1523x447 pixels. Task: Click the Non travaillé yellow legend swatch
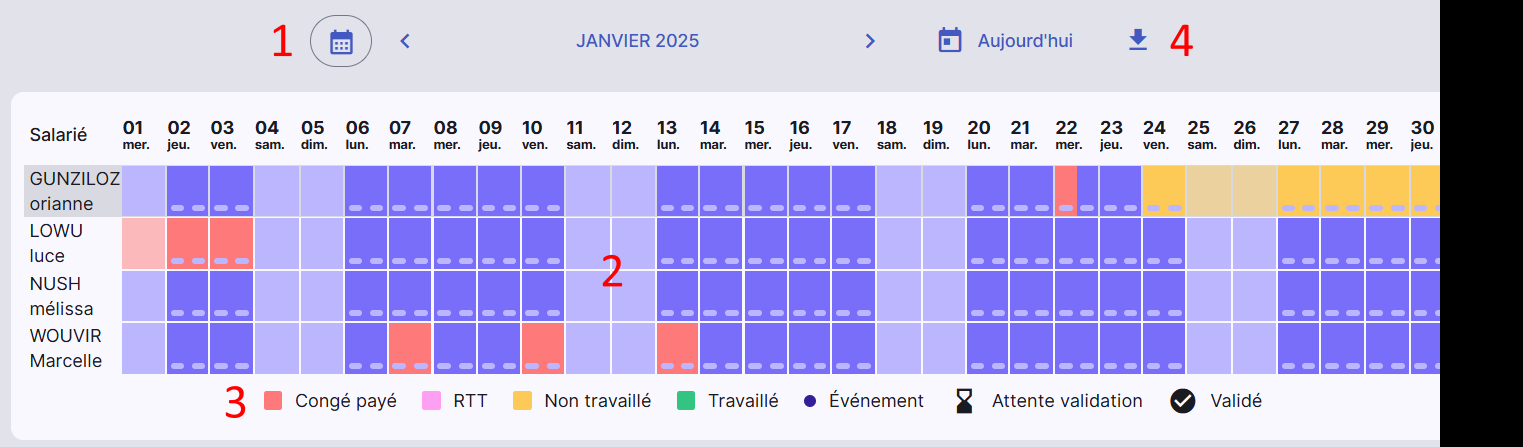523,401
